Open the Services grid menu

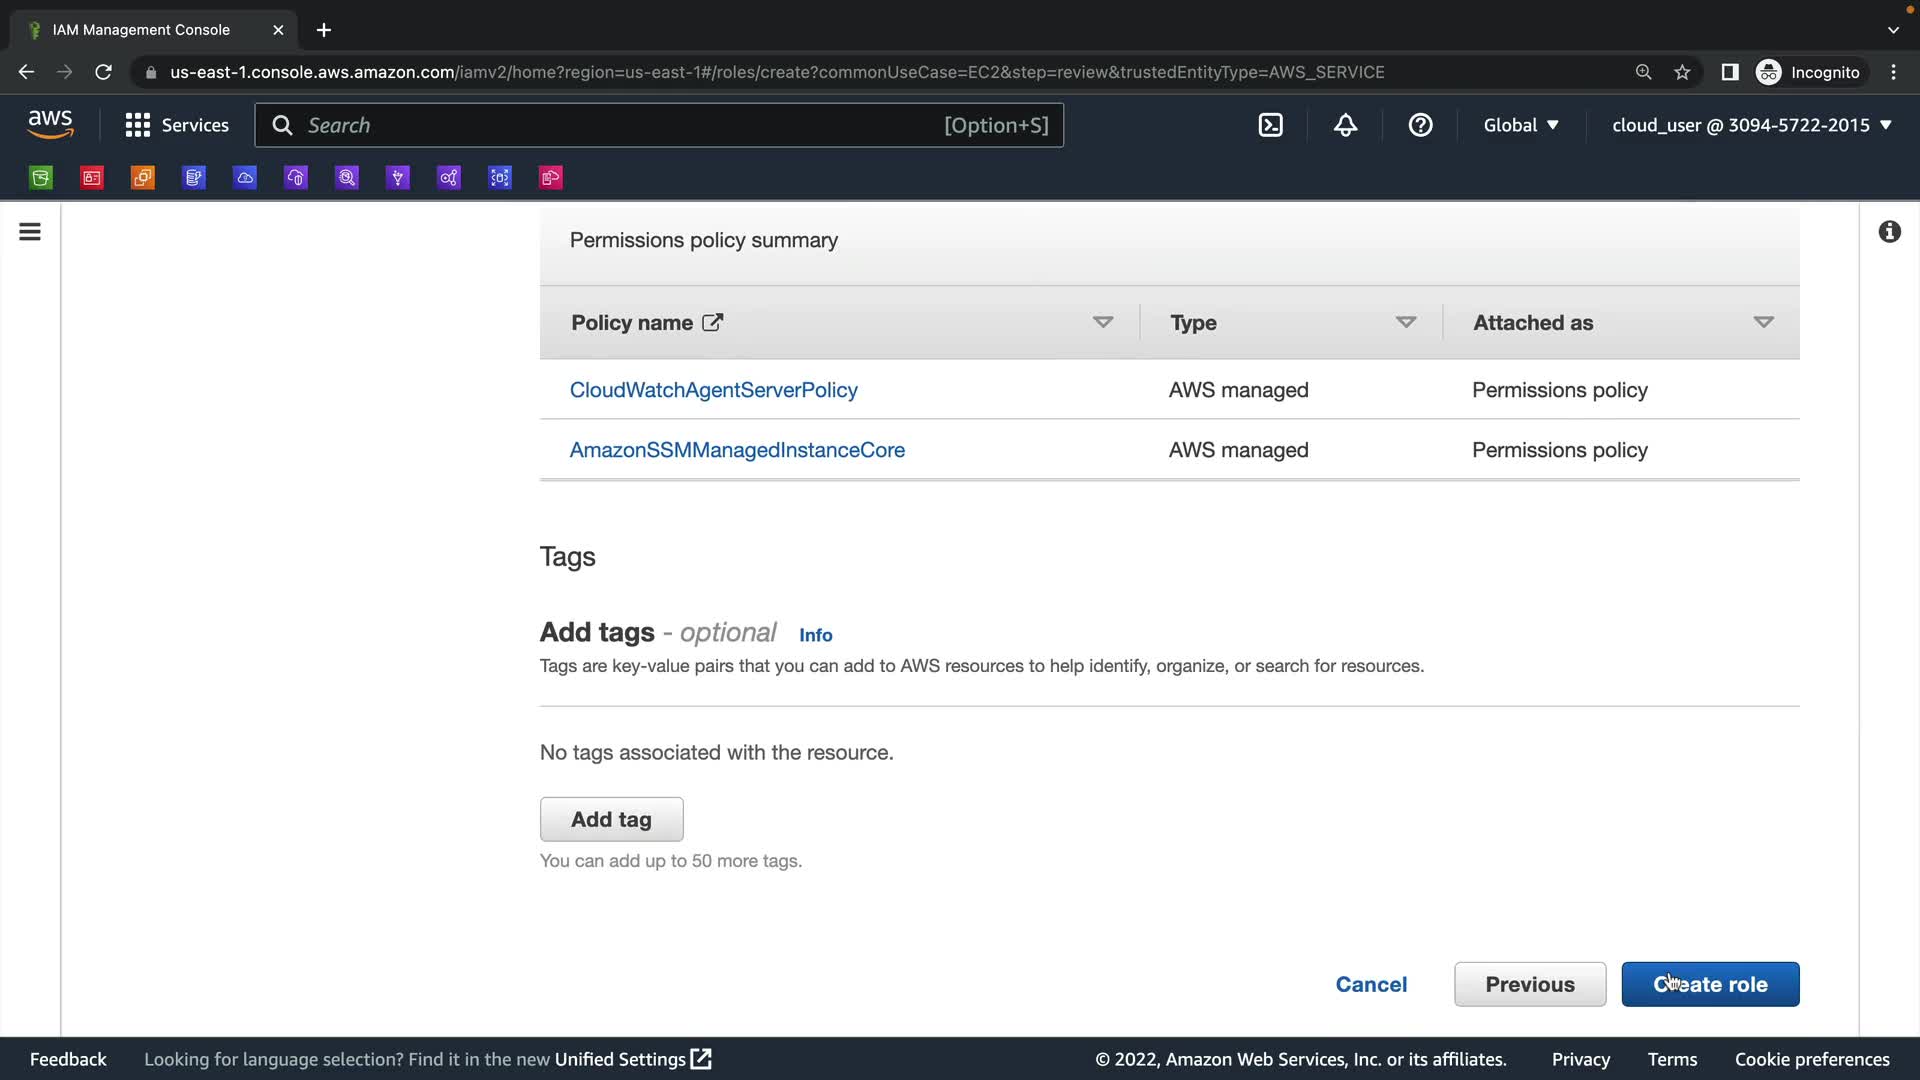tap(176, 125)
